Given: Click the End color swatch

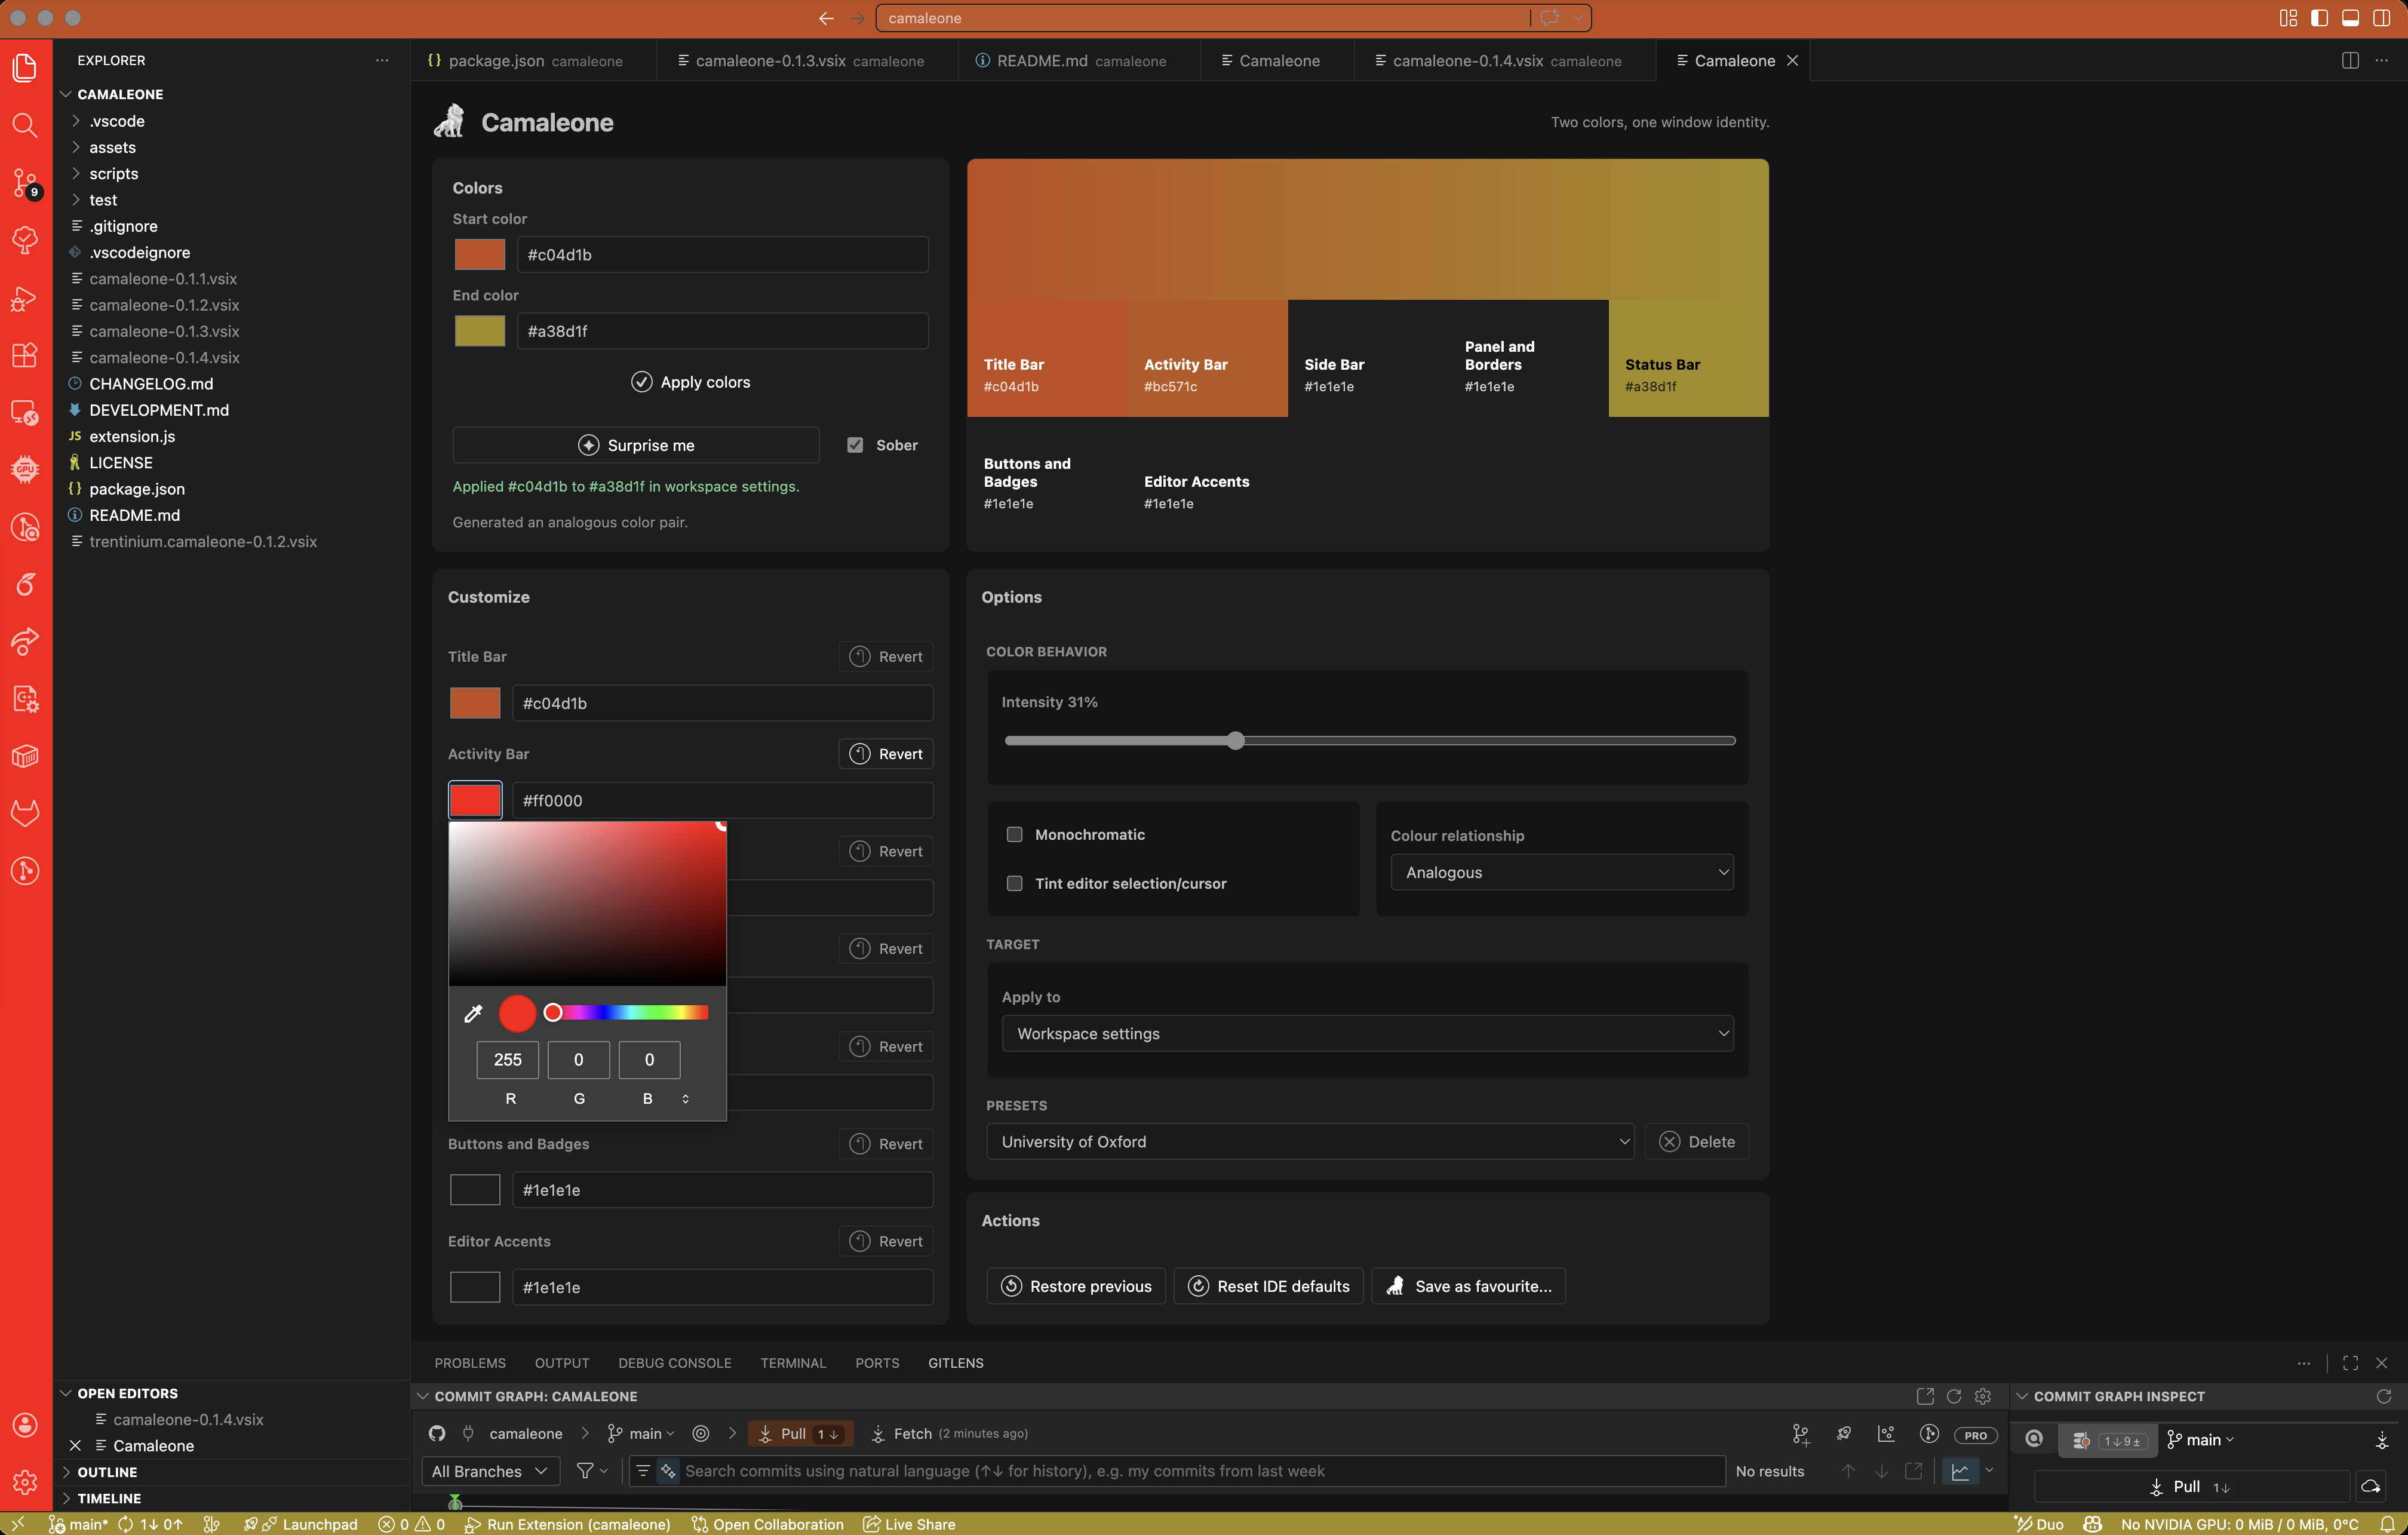Looking at the screenshot, I should coord(479,330).
